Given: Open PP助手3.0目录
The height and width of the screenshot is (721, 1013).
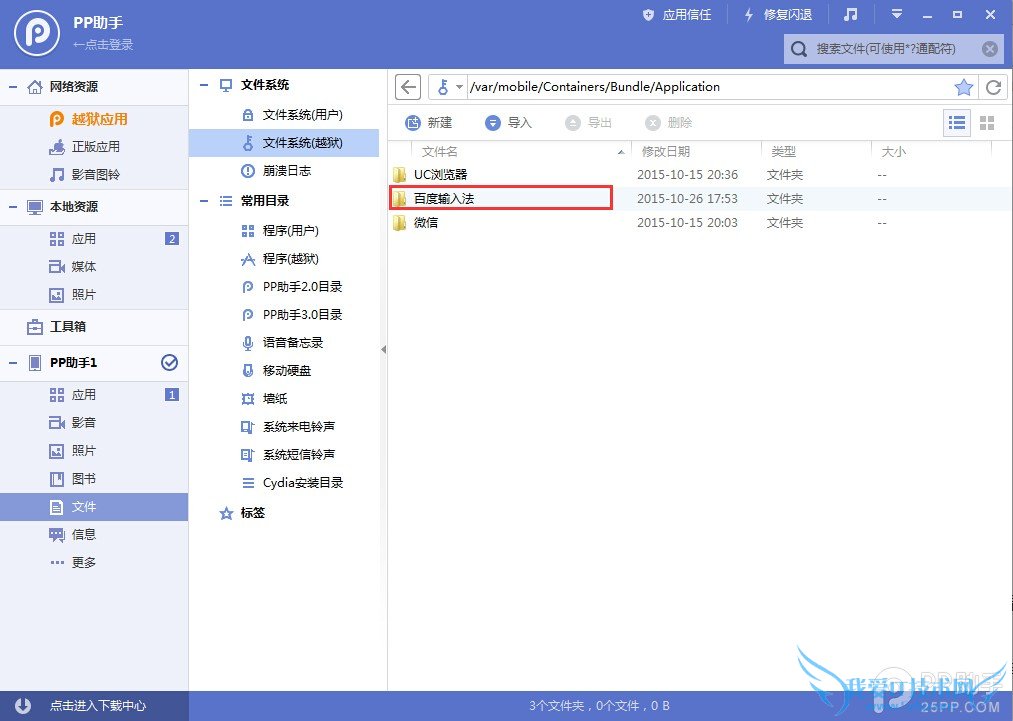Looking at the screenshot, I should point(284,315).
